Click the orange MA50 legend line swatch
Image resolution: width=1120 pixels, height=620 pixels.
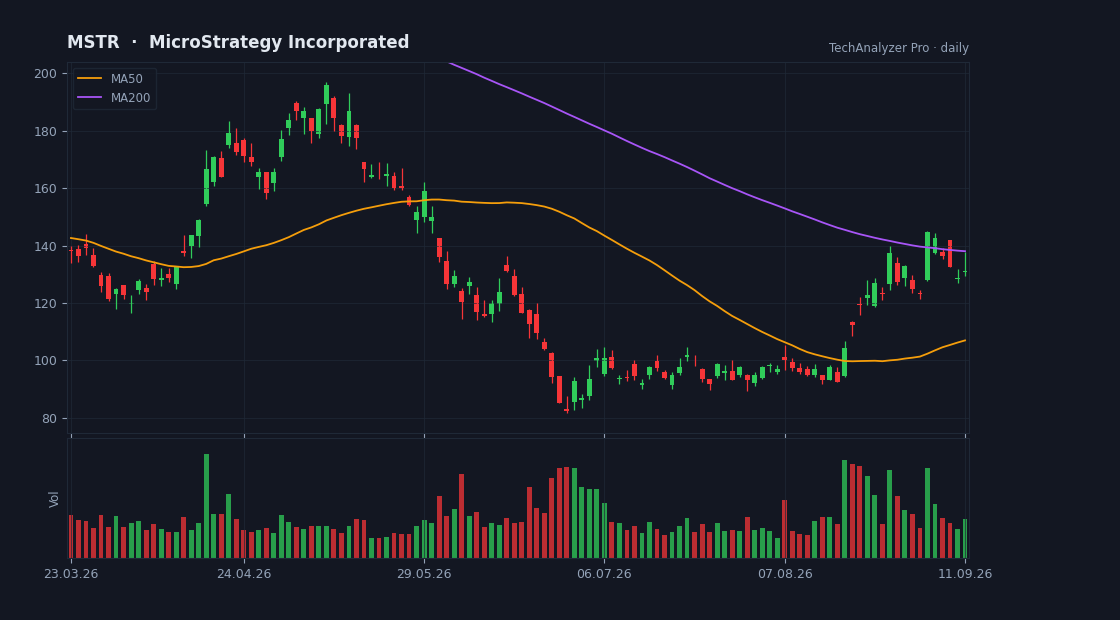pyautogui.click(x=90, y=79)
